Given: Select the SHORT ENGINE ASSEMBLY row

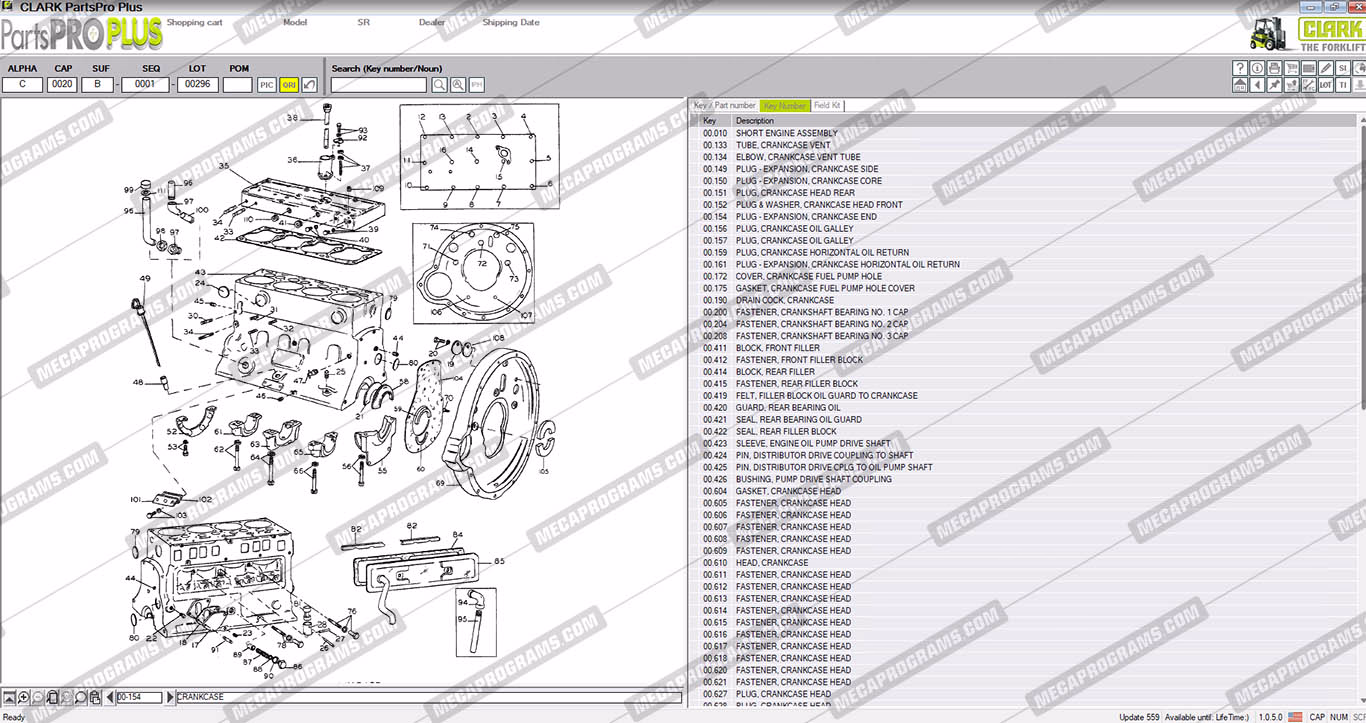Looking at the screenshot, I should 1024,133.
